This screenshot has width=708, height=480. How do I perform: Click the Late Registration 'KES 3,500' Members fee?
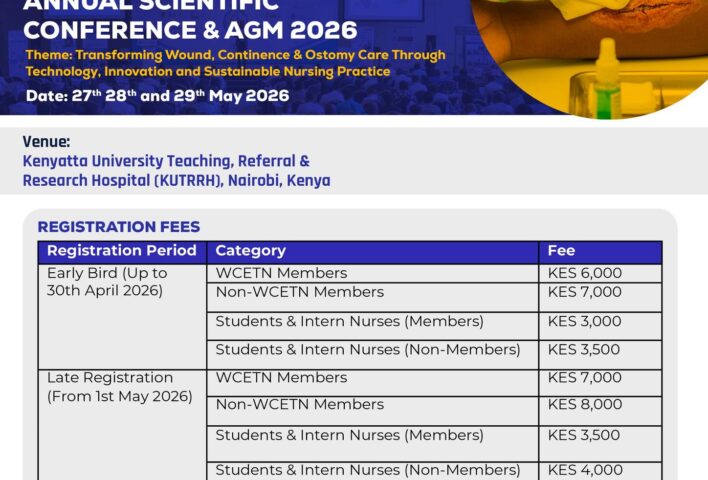click(601, 443)
